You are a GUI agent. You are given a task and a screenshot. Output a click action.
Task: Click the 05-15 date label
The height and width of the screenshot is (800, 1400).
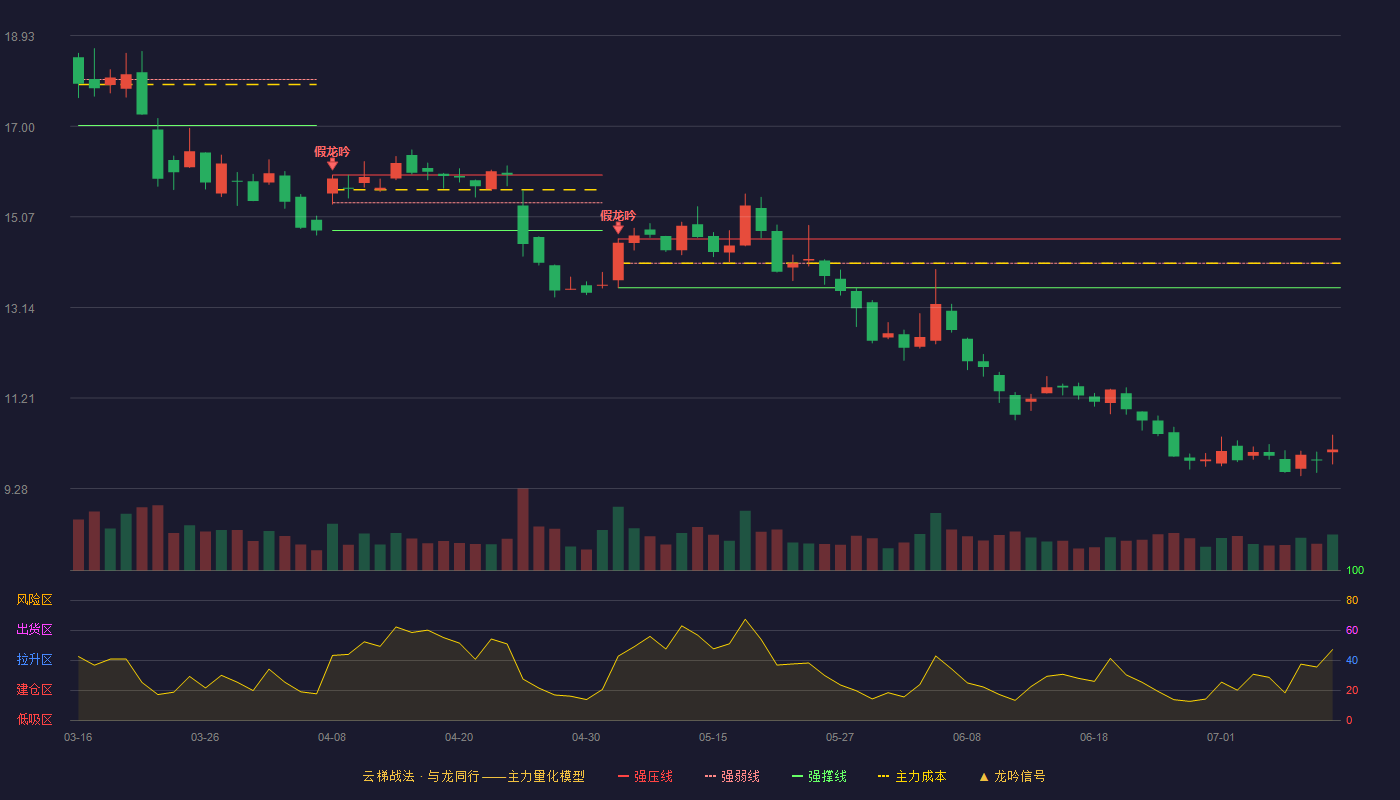pos(713,737)
